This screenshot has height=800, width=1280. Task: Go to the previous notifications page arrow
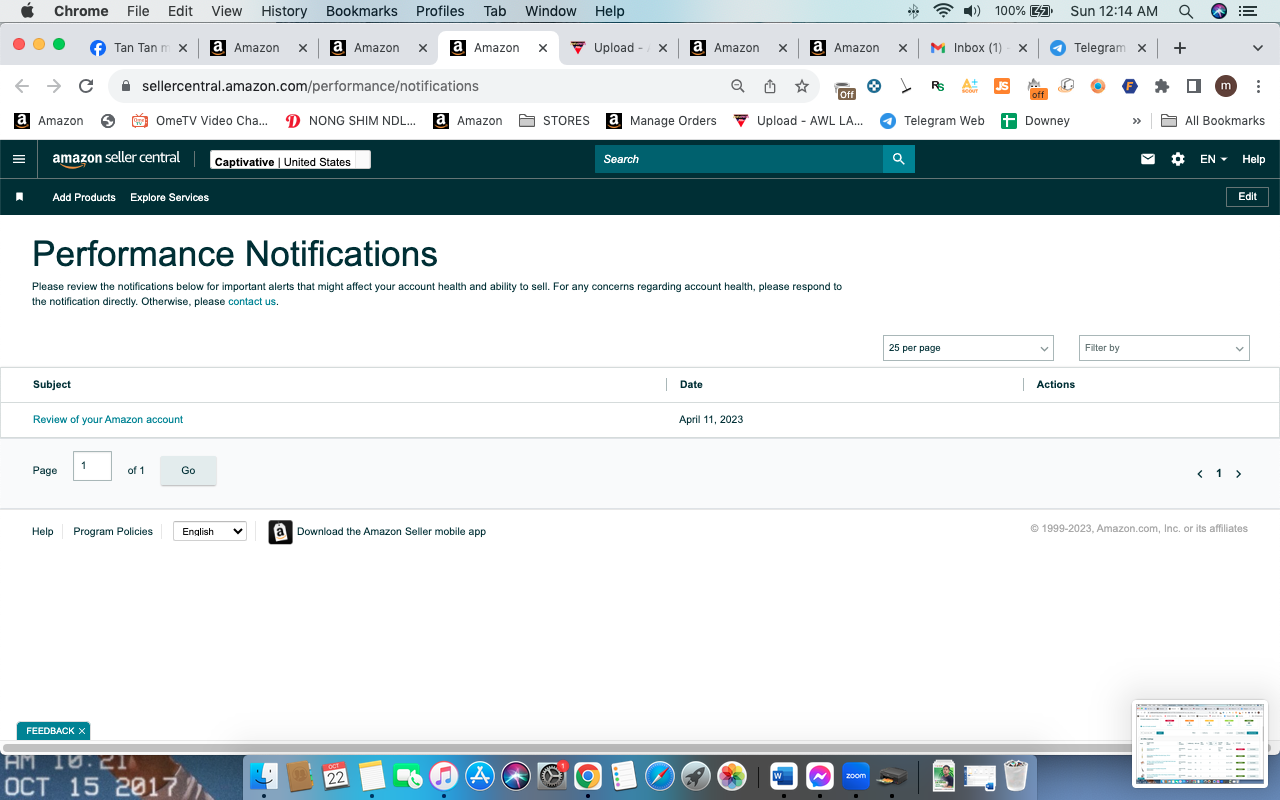[1199, 474]
